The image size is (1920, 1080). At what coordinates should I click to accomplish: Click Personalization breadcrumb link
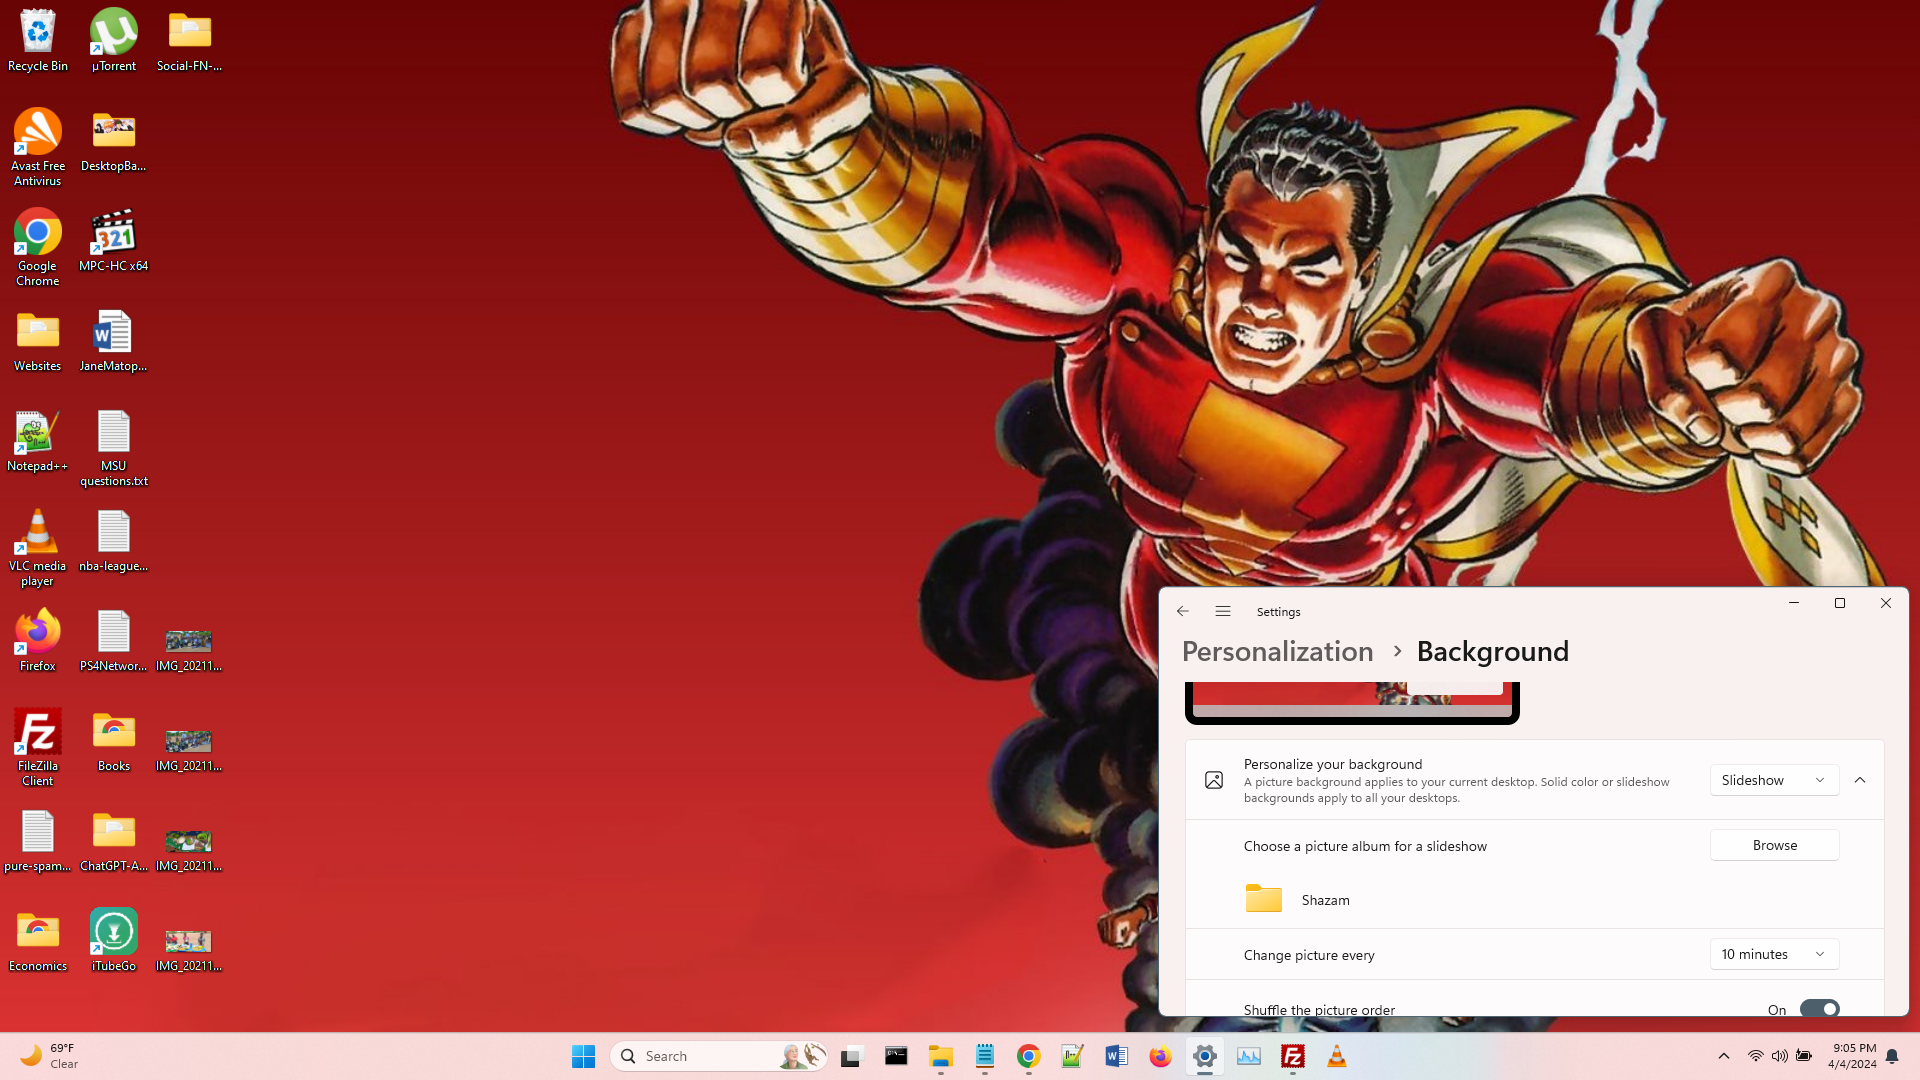tap(1277, 651)
